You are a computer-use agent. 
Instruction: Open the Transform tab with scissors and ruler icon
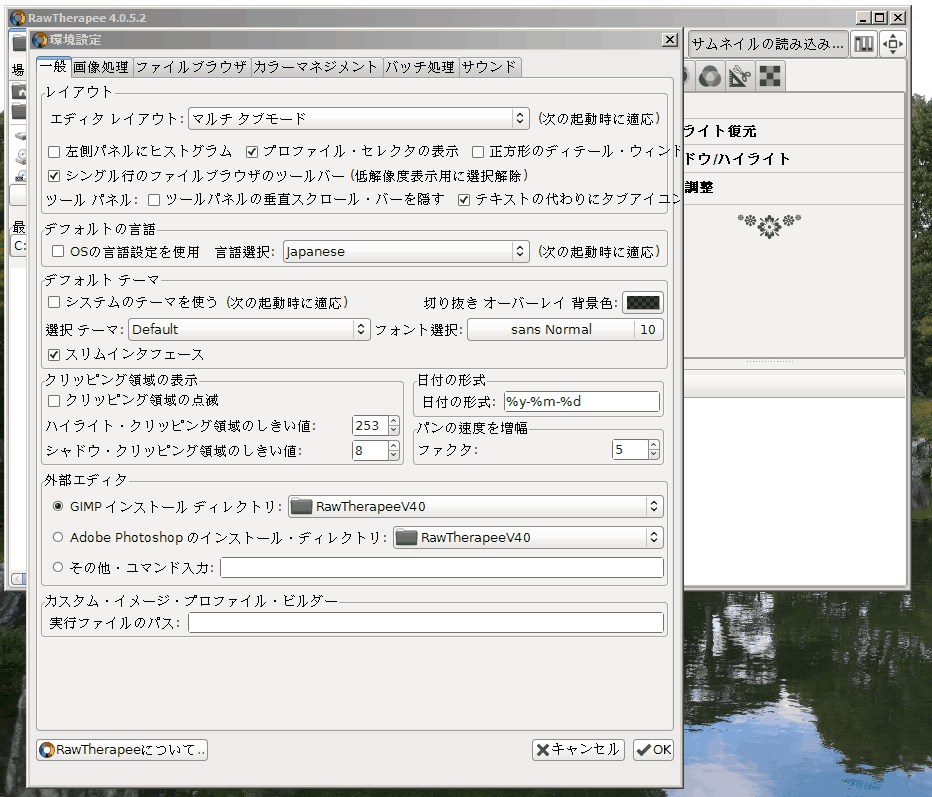(x=739, y=76)
